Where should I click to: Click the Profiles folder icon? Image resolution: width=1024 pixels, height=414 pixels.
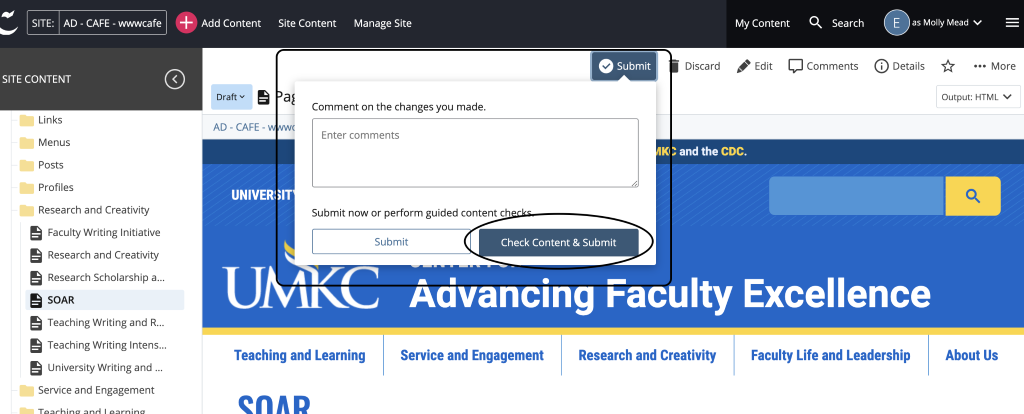click(27, 188)
